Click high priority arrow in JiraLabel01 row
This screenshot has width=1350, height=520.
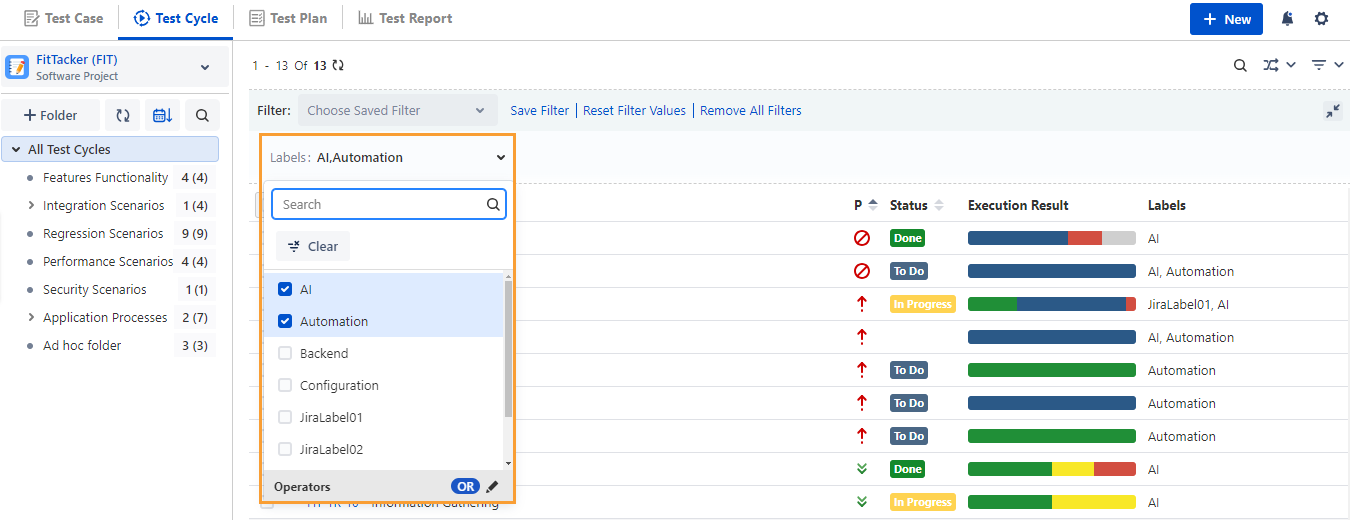862,304
